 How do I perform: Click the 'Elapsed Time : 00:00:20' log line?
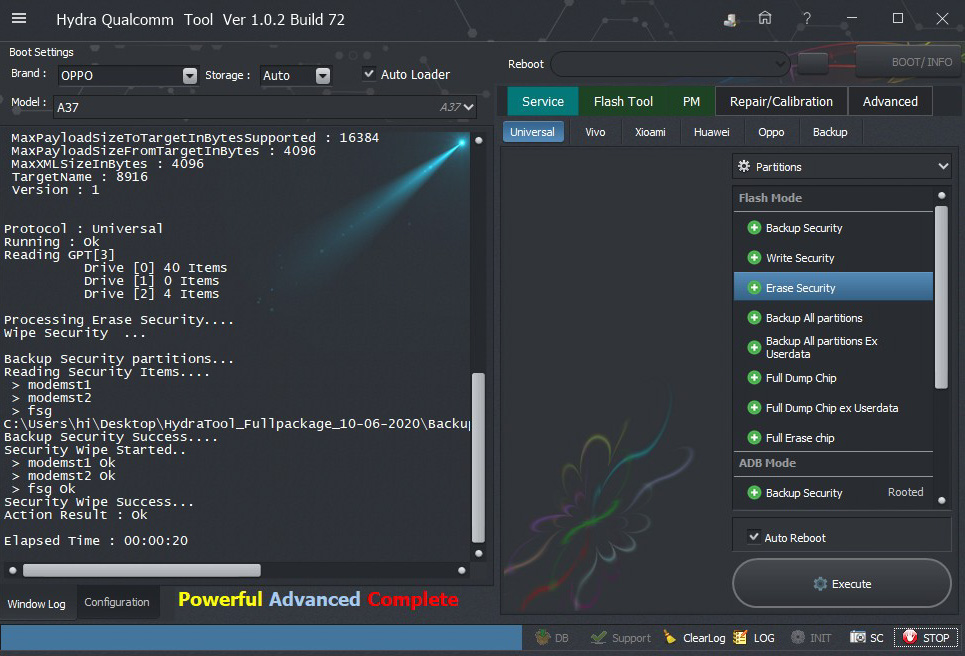pyautogui.click(x=96, y=540)
